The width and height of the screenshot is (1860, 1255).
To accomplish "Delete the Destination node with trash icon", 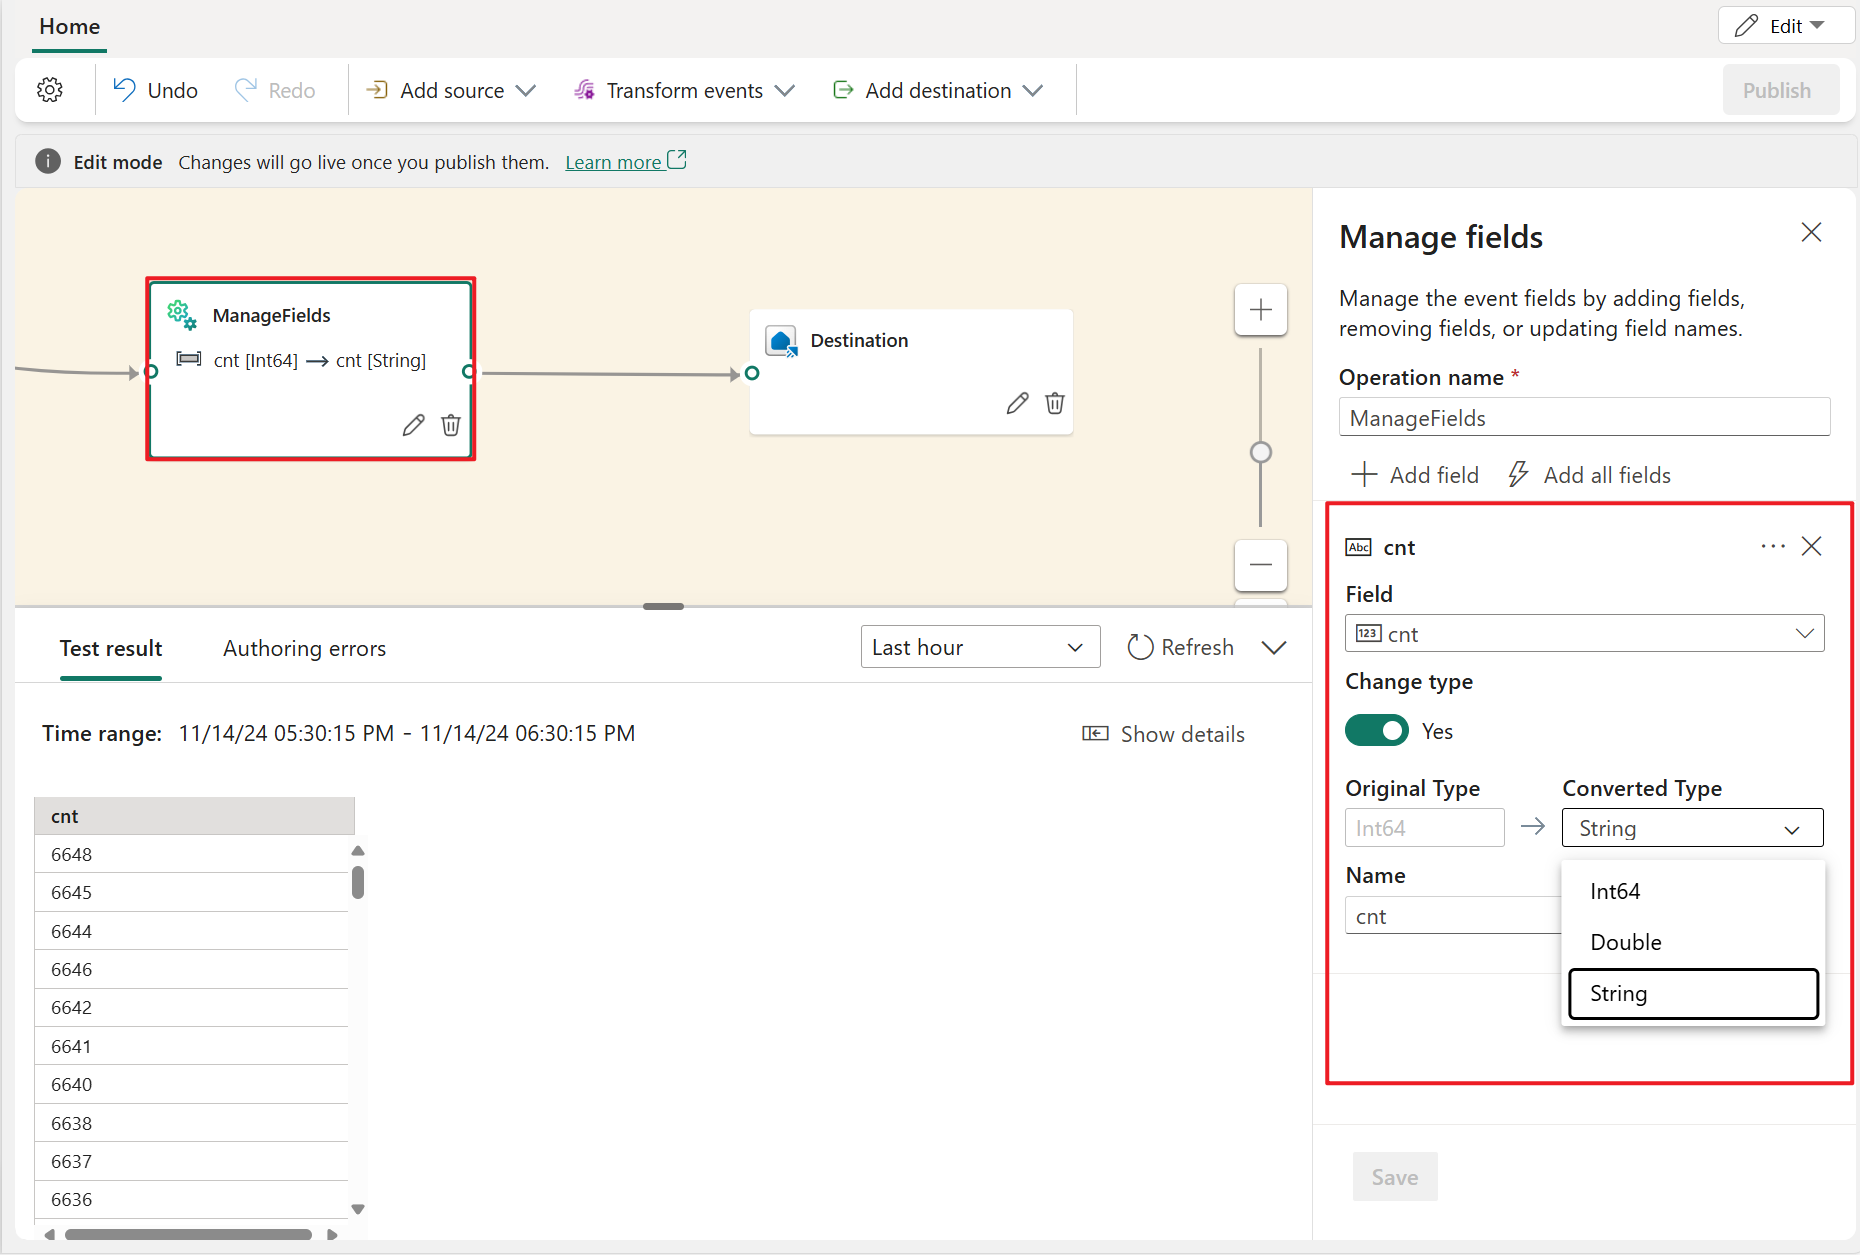I will coord(1055,403).
